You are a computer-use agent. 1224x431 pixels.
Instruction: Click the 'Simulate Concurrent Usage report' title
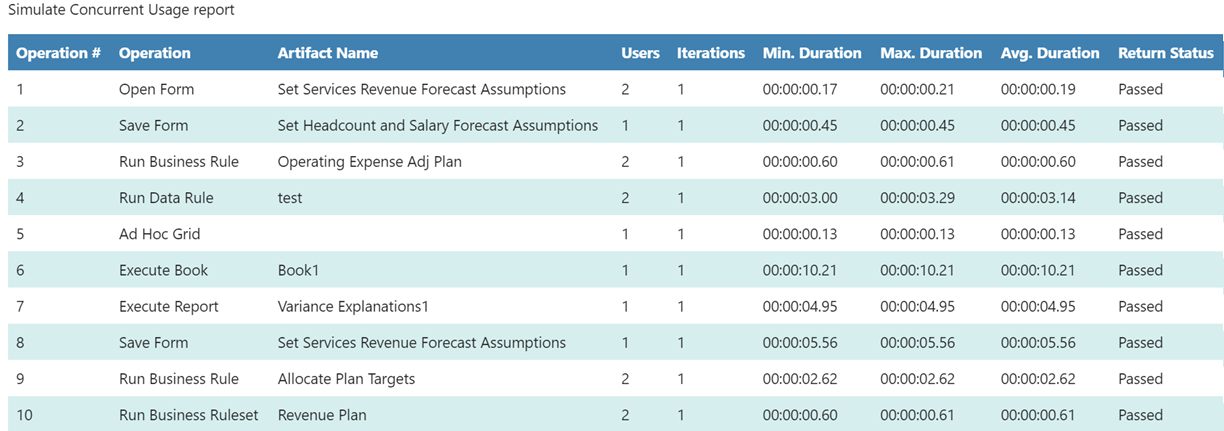tap(121, 9)
